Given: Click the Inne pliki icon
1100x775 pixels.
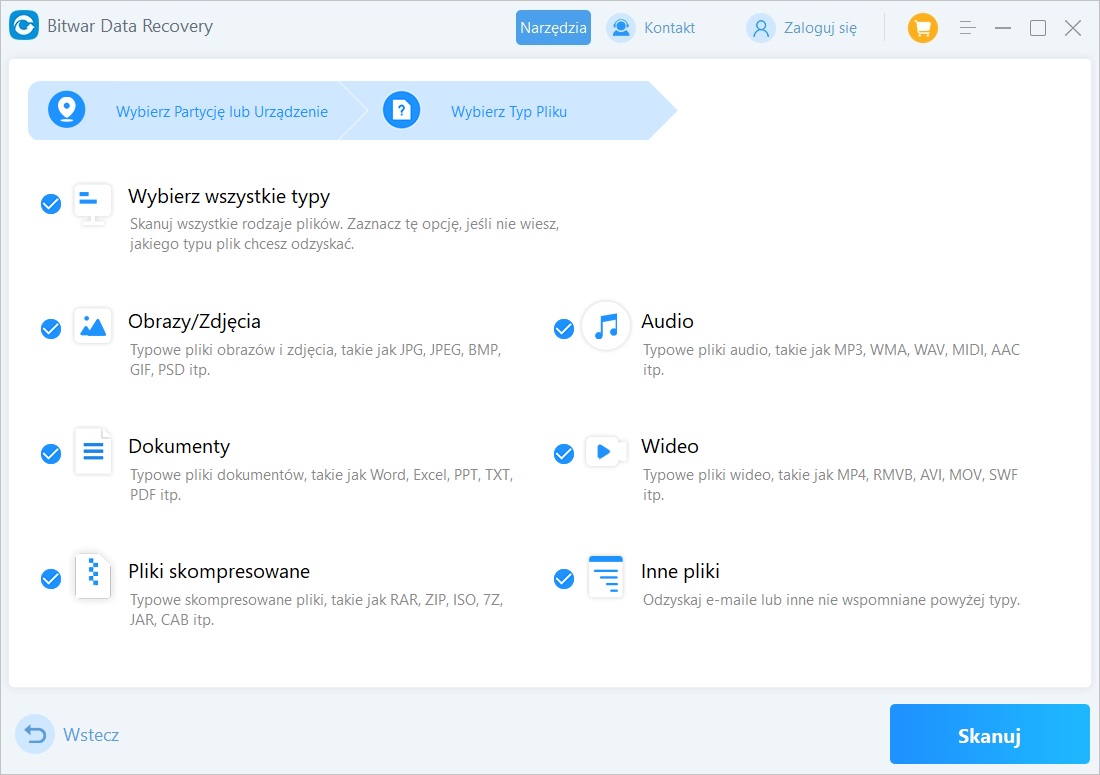Looking at the screenshot, I should [x=606, y=576].
